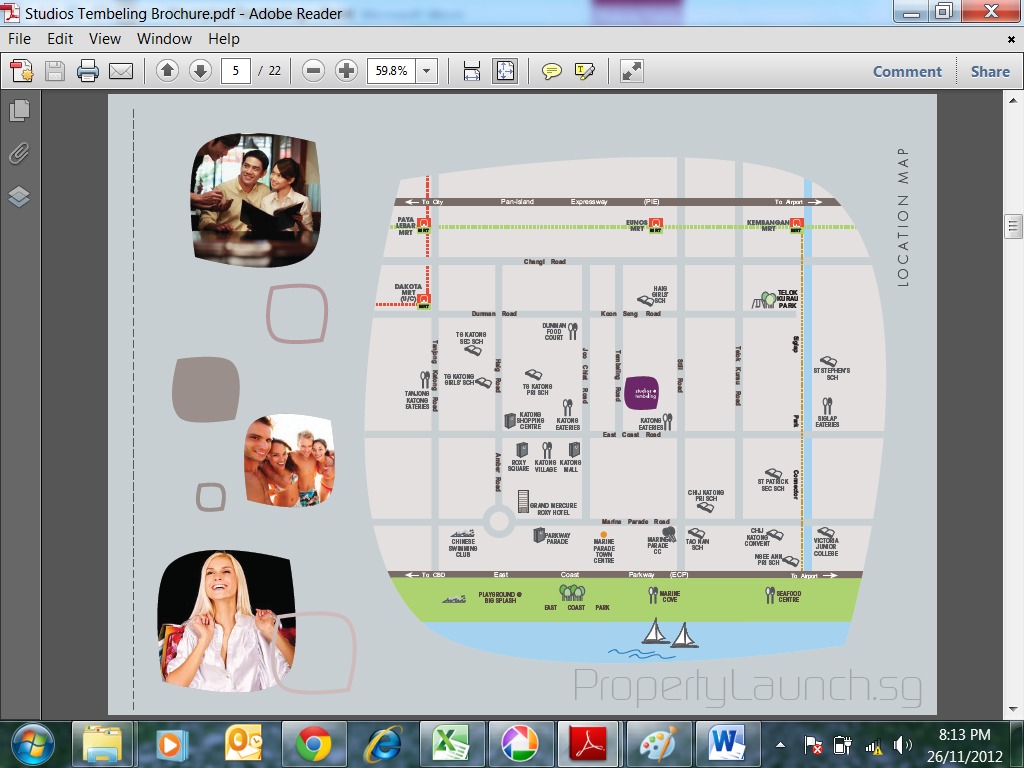Send file by email envelope icon
The width and height of the screenshot is (1024, 768).
(121, 71)
